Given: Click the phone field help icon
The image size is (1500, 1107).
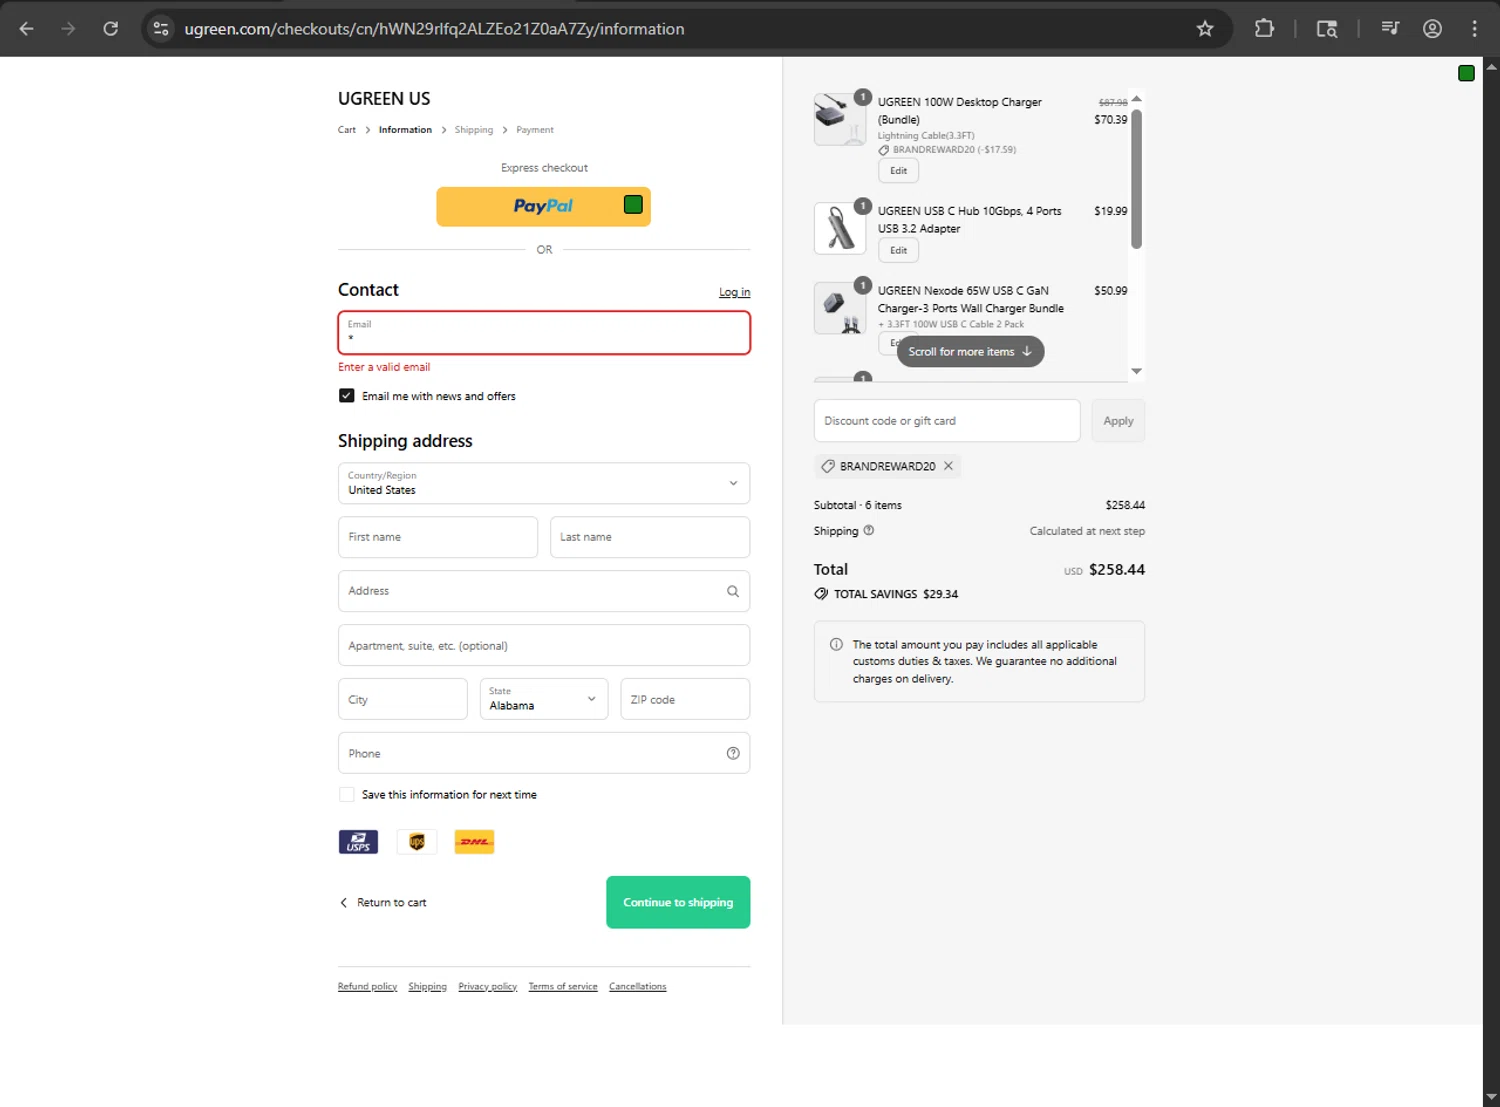Looking at the screenshot, I should (733, 753).
